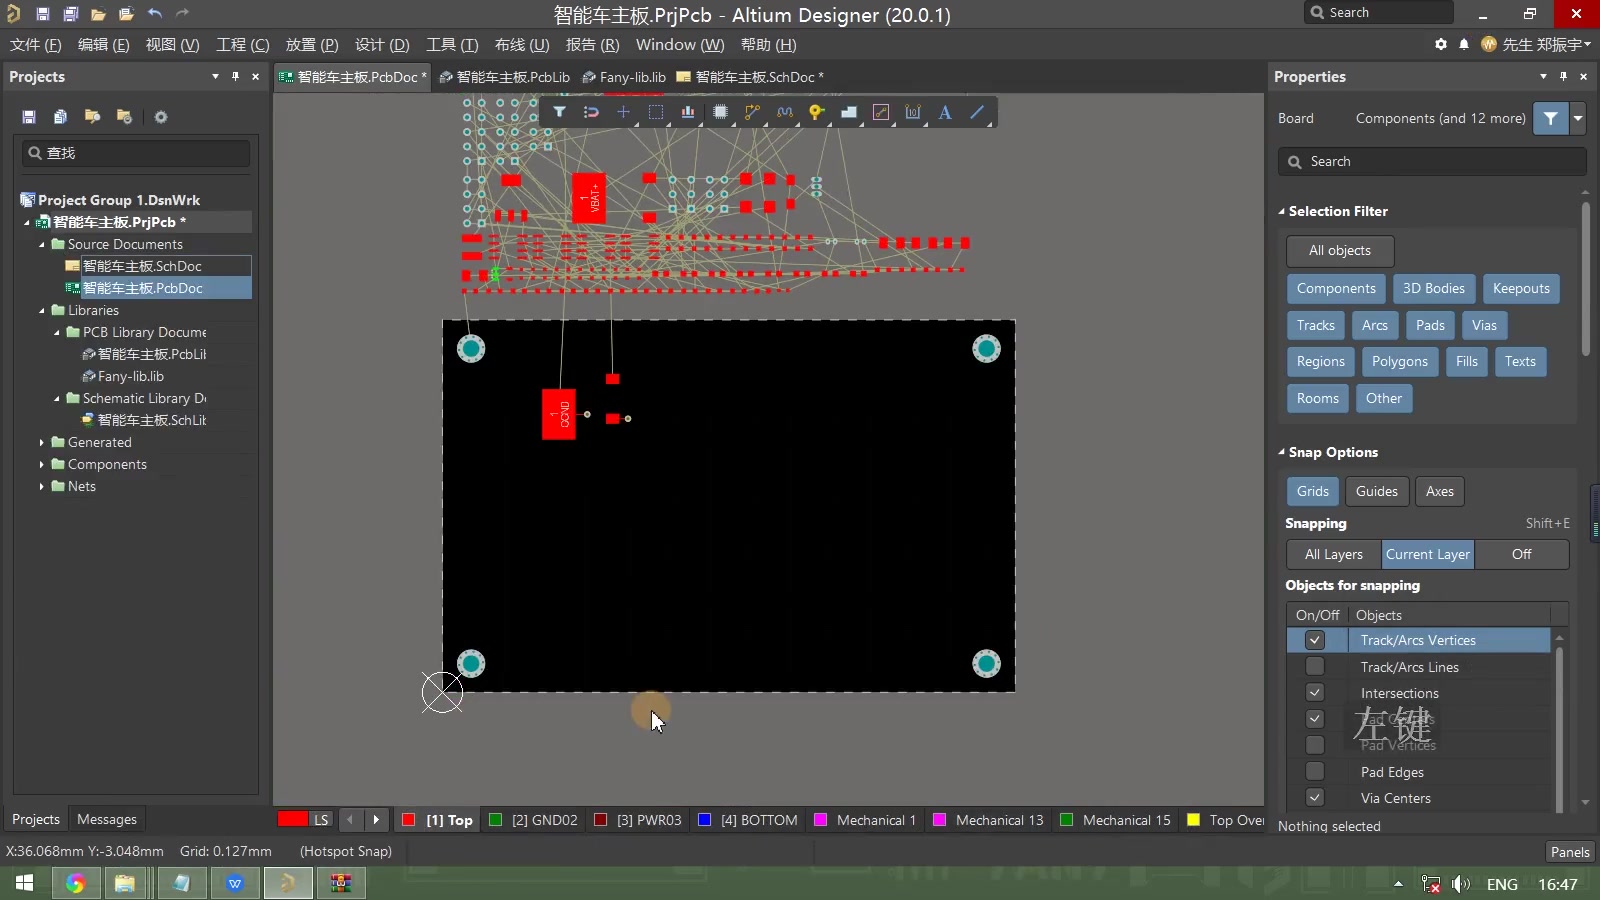Open the Align objects tool
The width and height of the screenshot is (1600, 900).
[688, 112]
